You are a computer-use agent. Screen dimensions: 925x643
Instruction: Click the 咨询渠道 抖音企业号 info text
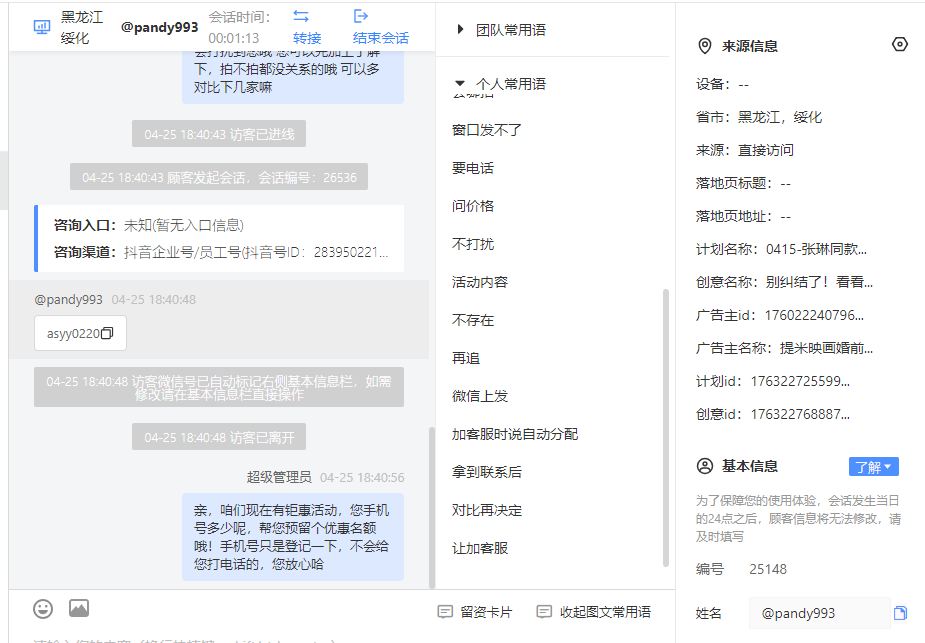221,252
